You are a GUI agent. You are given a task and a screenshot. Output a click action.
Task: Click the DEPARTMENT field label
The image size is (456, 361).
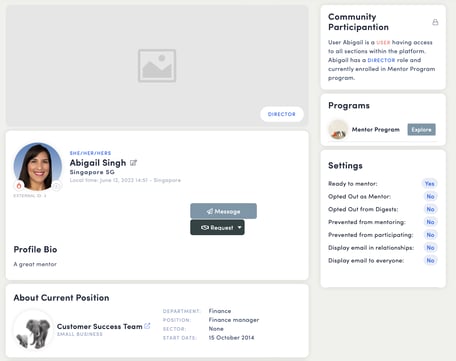[181, 311]
